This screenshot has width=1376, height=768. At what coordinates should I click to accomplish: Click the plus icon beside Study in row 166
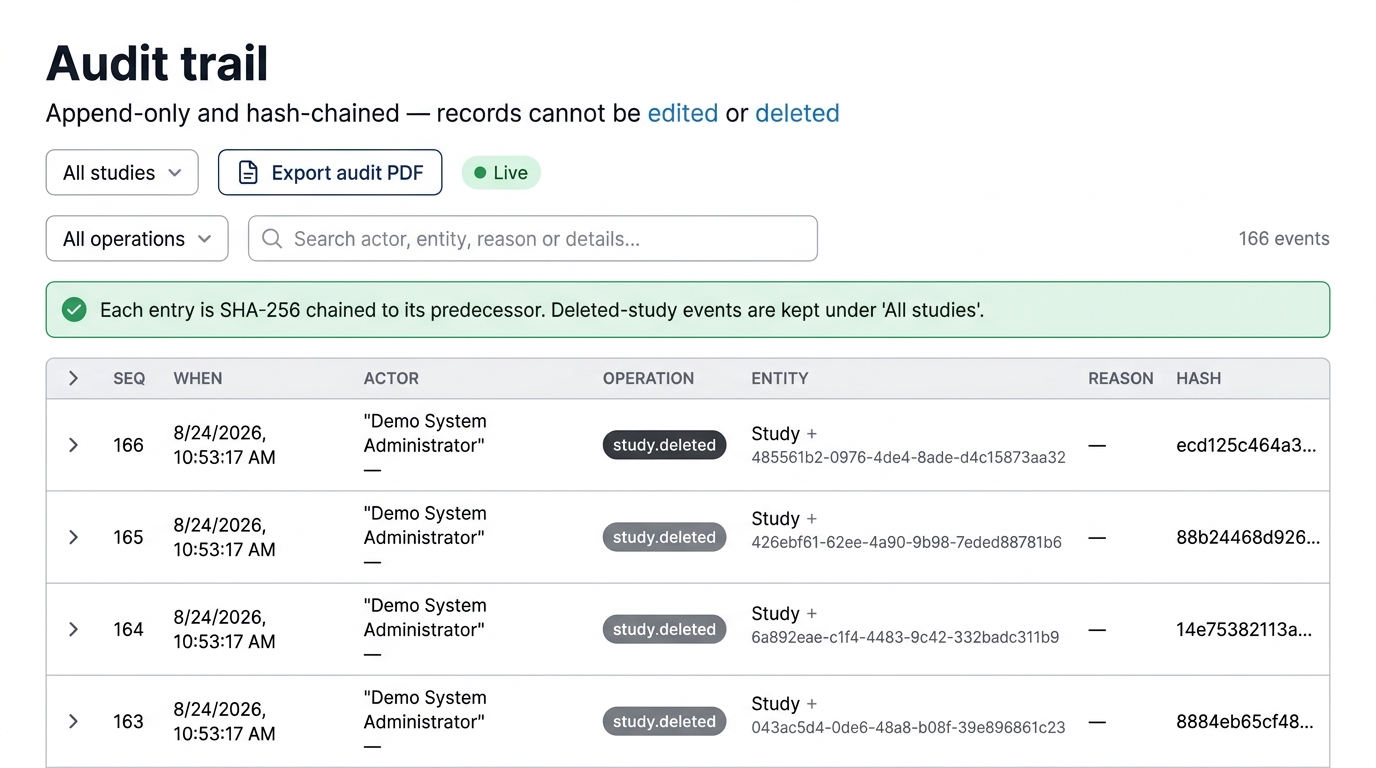(812, 434)
